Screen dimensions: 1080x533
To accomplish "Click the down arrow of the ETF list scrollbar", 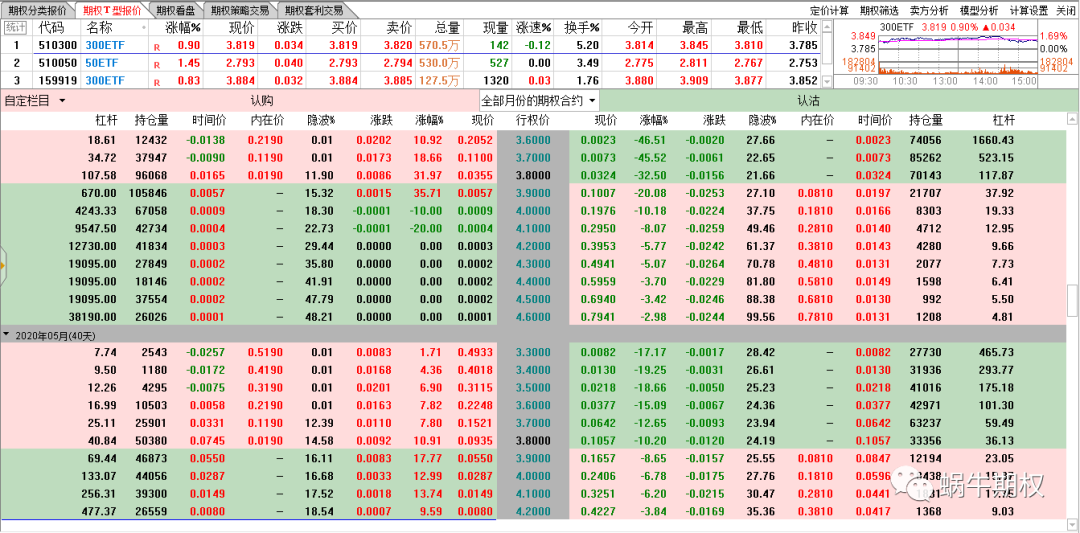I will (x=827, y=82).
